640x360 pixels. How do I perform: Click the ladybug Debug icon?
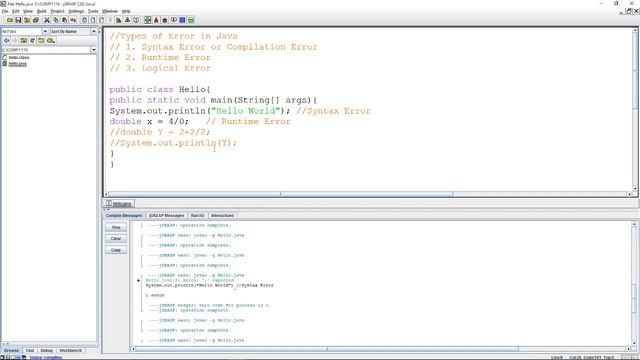165,20
